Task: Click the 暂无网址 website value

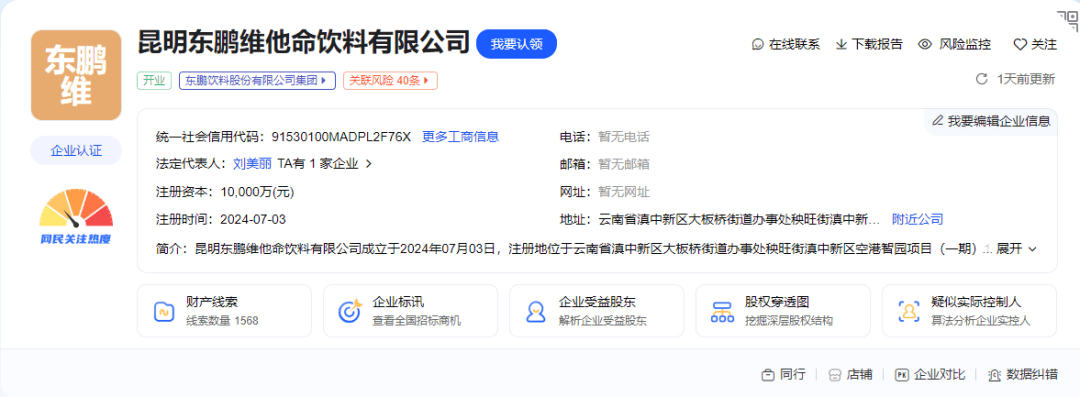Action: pyautogui.click(x=624, y=192)
